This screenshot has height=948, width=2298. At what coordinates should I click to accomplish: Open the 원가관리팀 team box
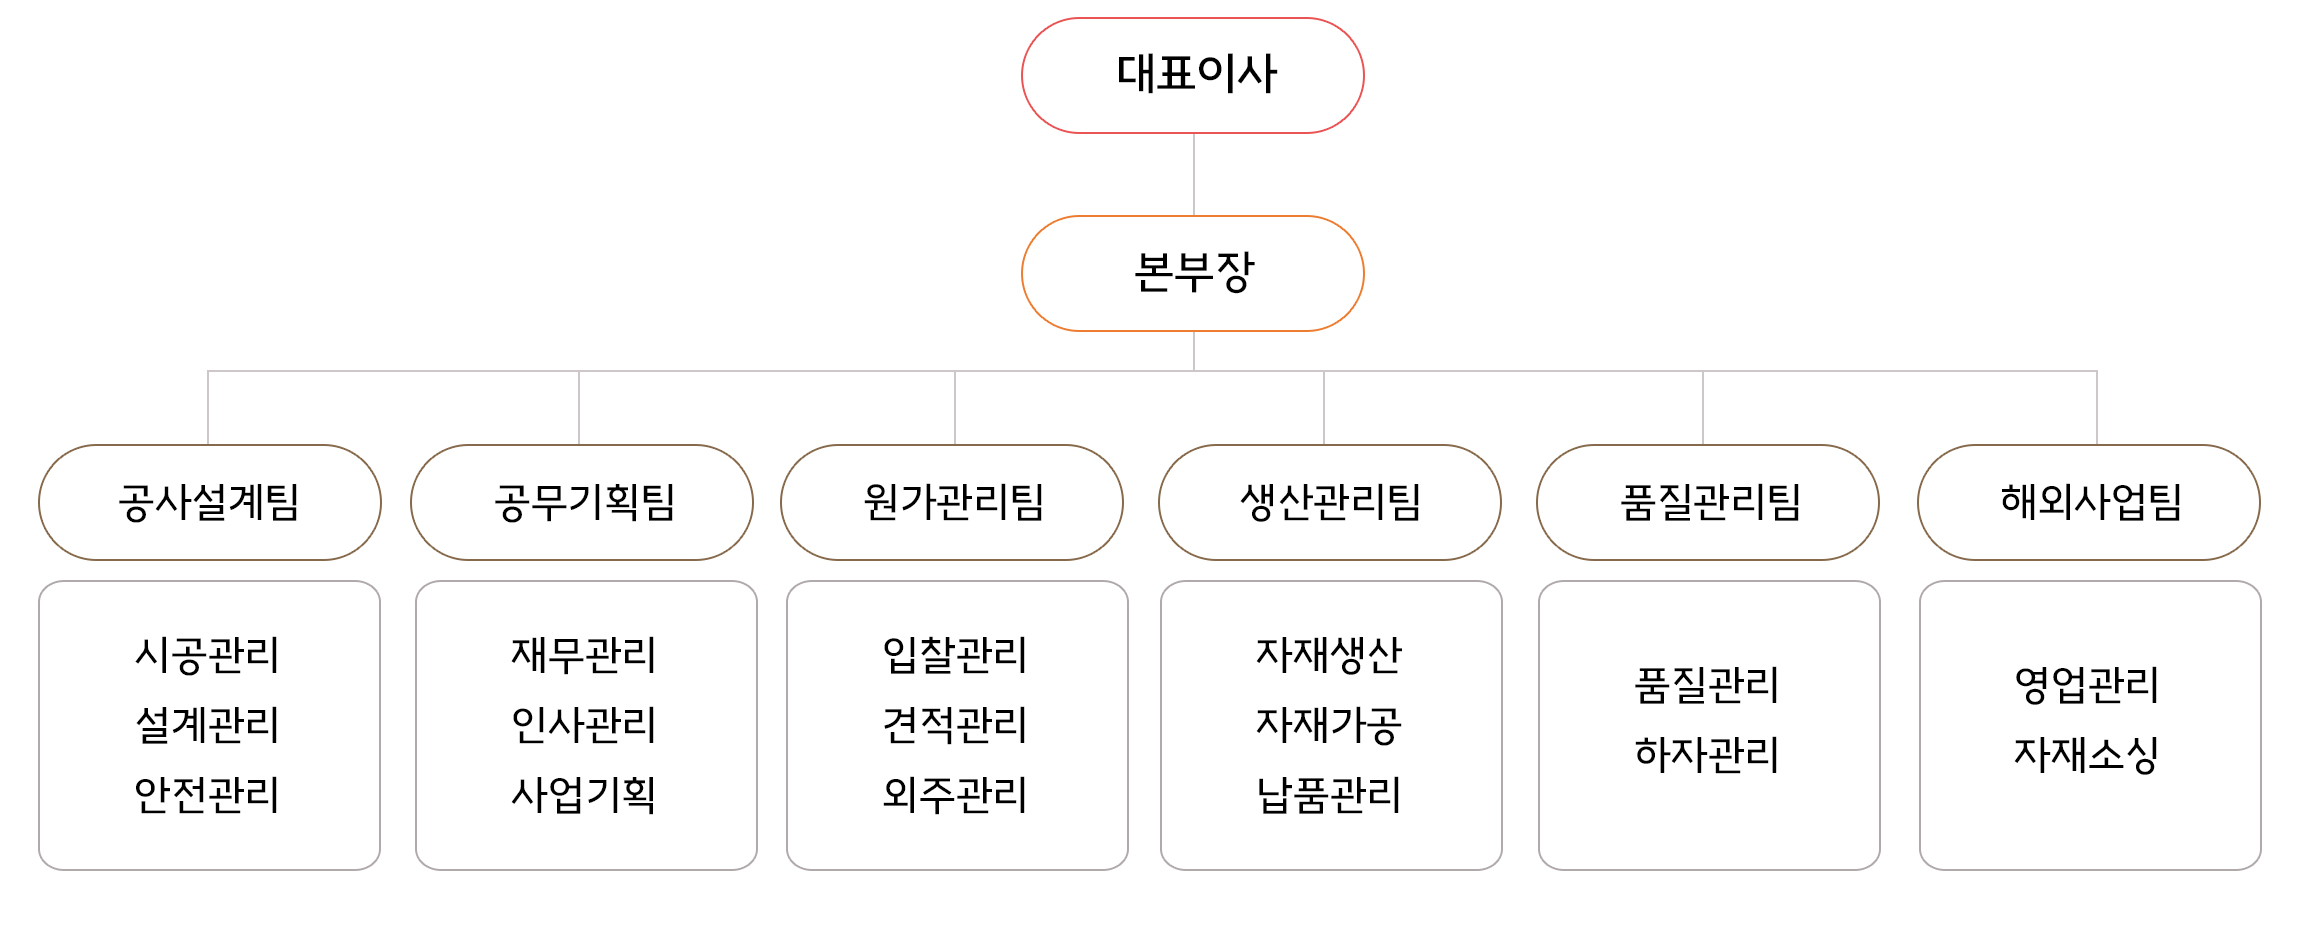pyautogui.click(x=952, y=502)
